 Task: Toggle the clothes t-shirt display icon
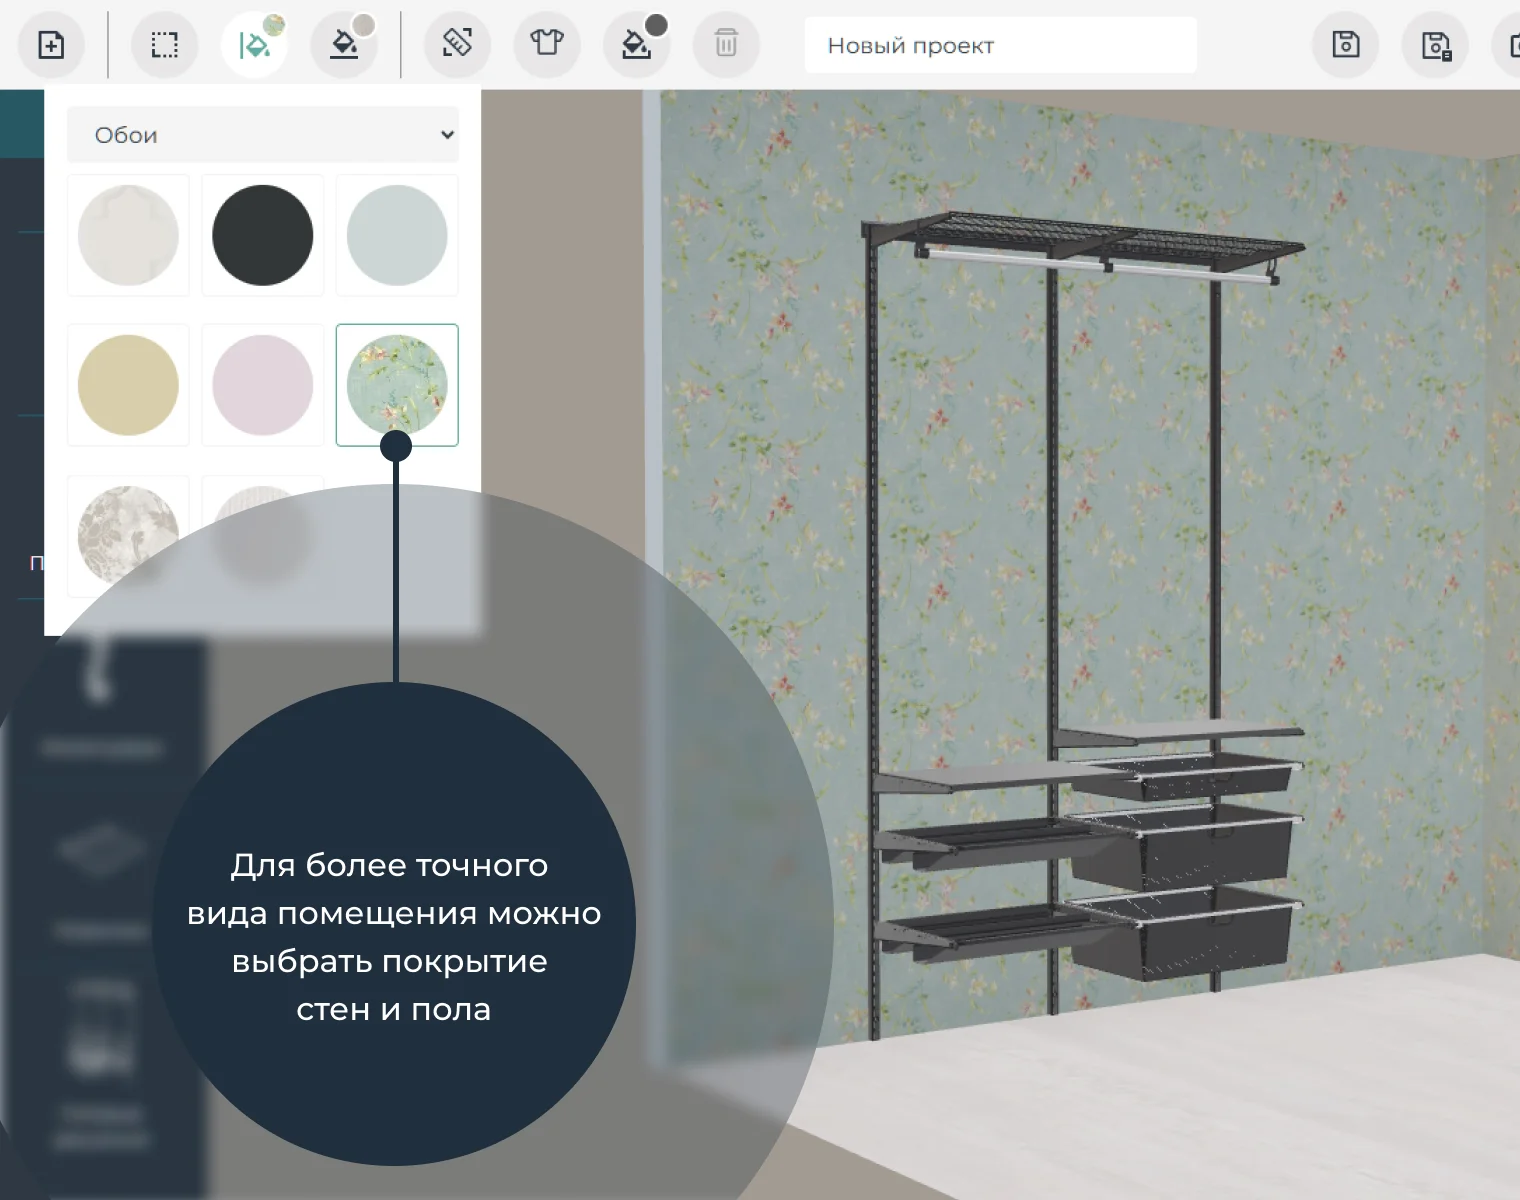pyautogui.click(x=547, y=44)
